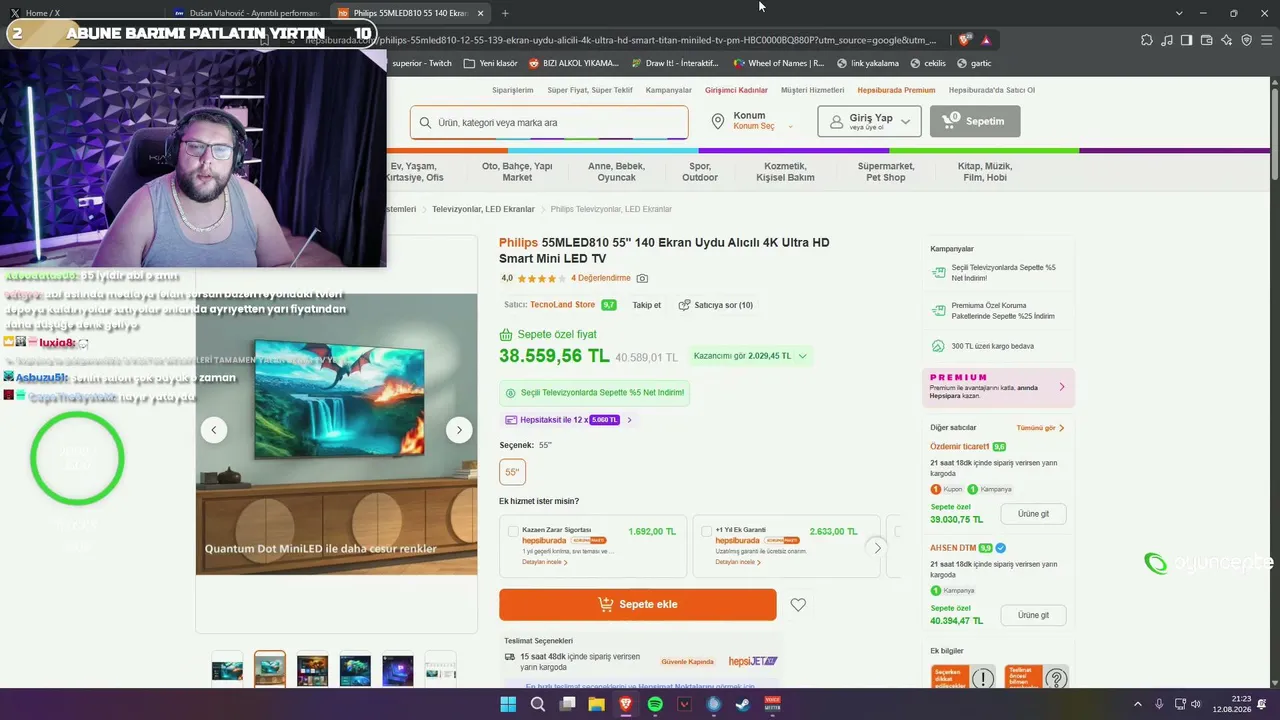
Task: Open the Yeni klasör bookmarks folder
Action: pyautogui.click(x=491, y=63)
